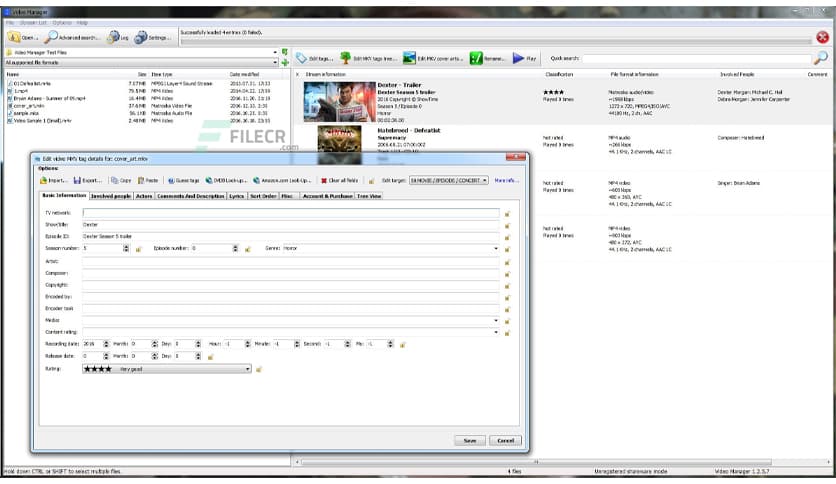Open the Options menu
The height and width of the screenshot is (484, 836).
(x=62, y=23)
